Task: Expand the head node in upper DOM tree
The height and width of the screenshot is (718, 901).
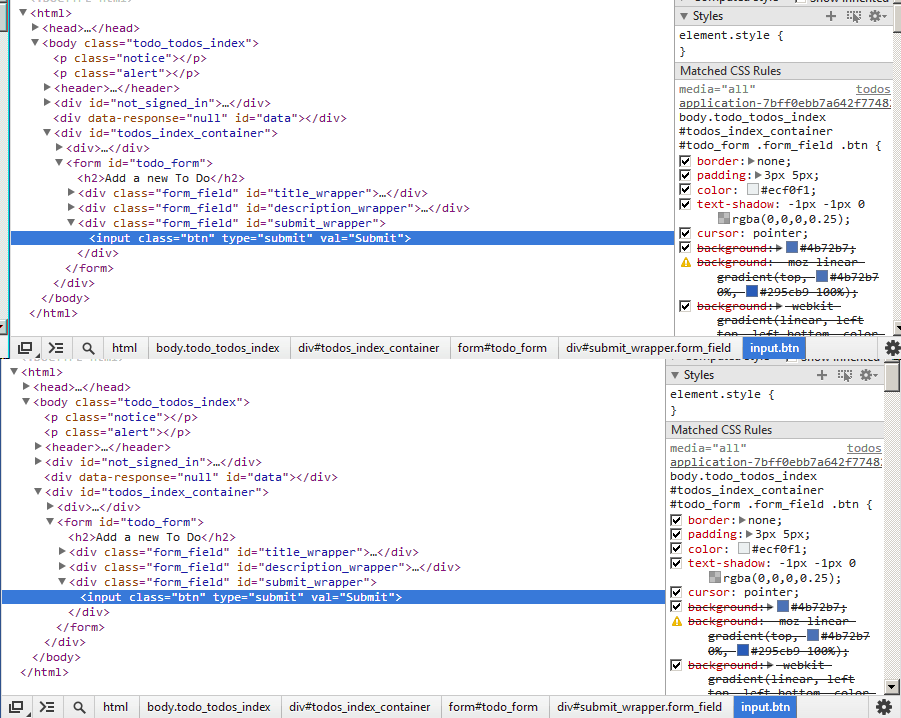Action: click(35, 28)
